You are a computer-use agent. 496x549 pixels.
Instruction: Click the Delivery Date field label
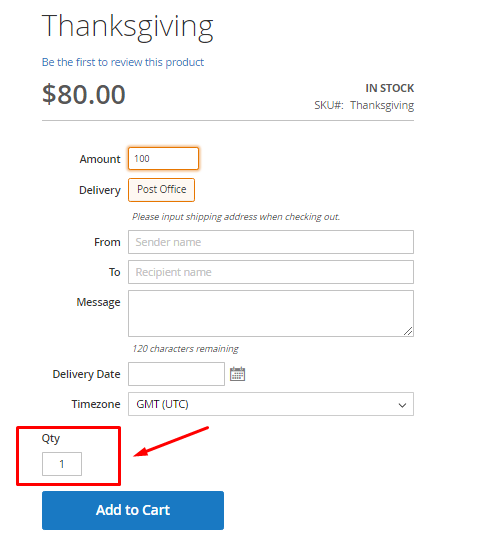[x=86, y=374]
